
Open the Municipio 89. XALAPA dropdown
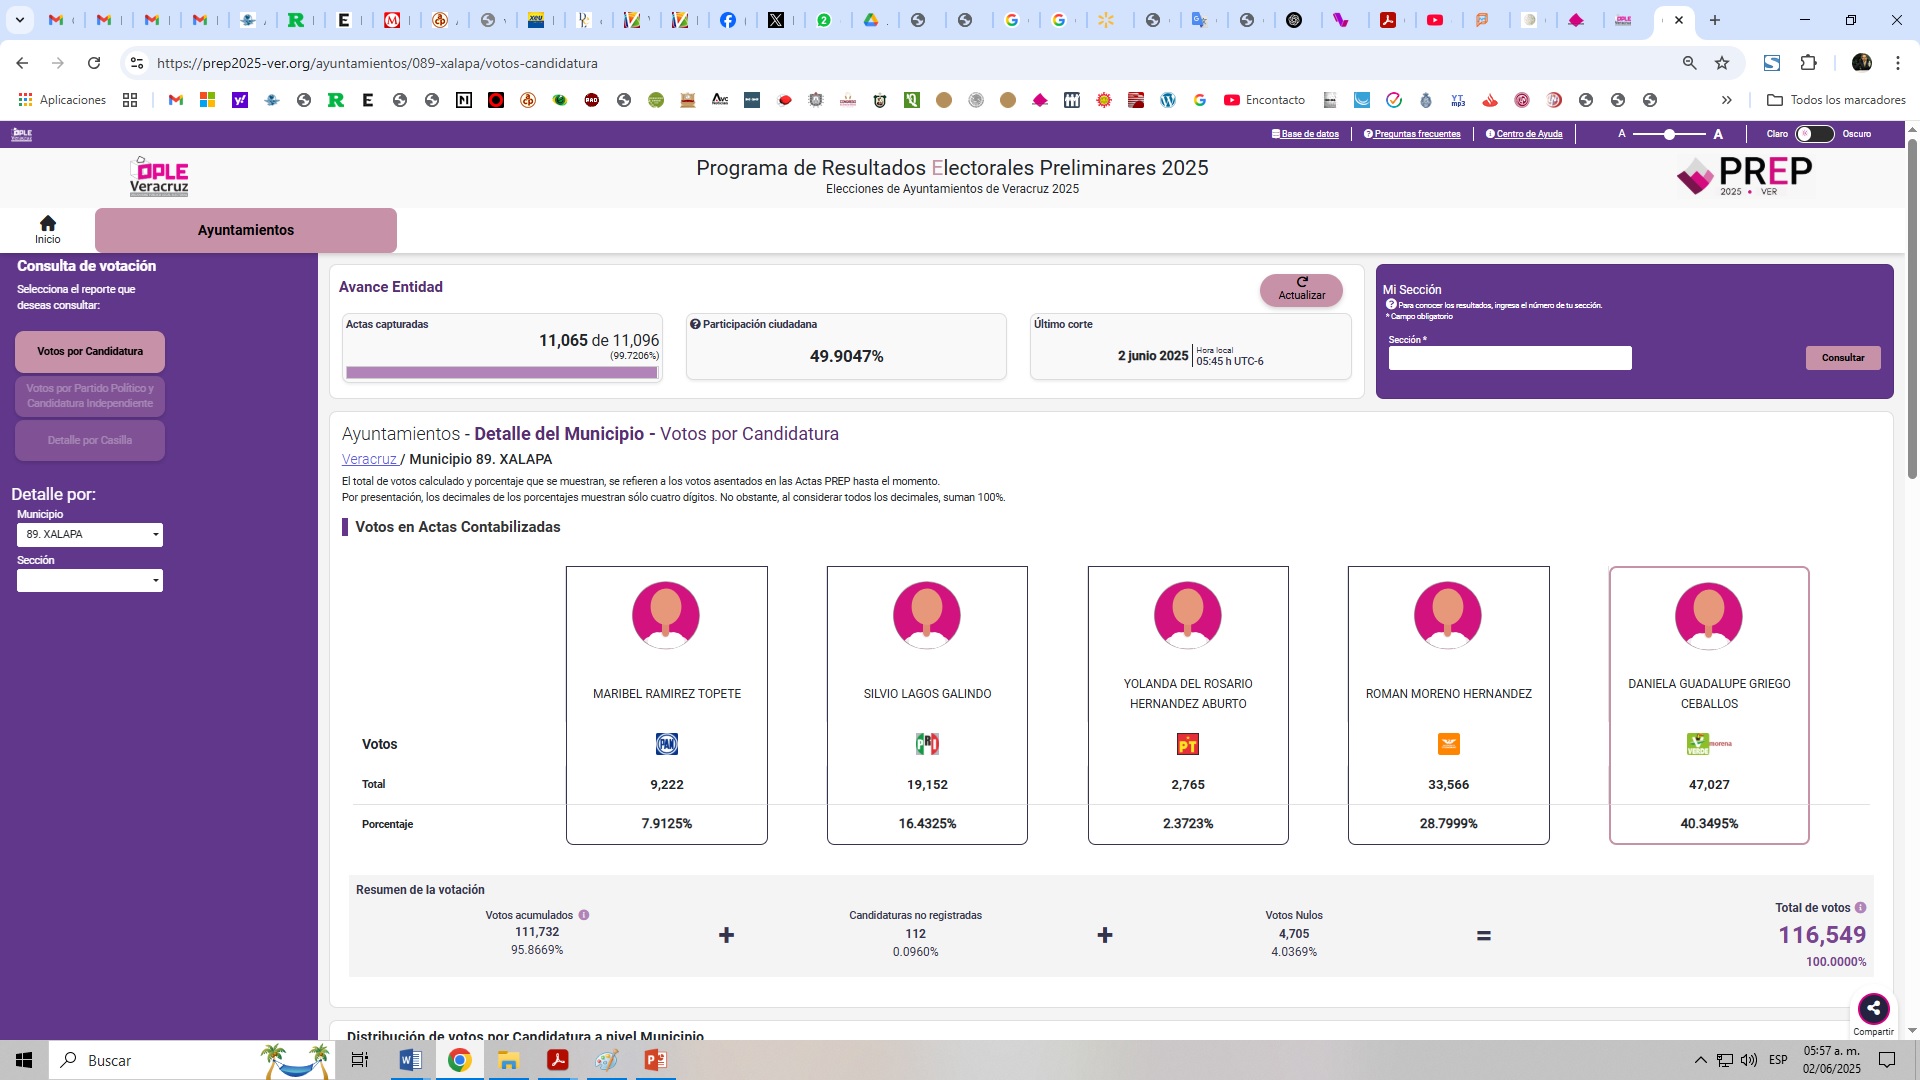90,535
